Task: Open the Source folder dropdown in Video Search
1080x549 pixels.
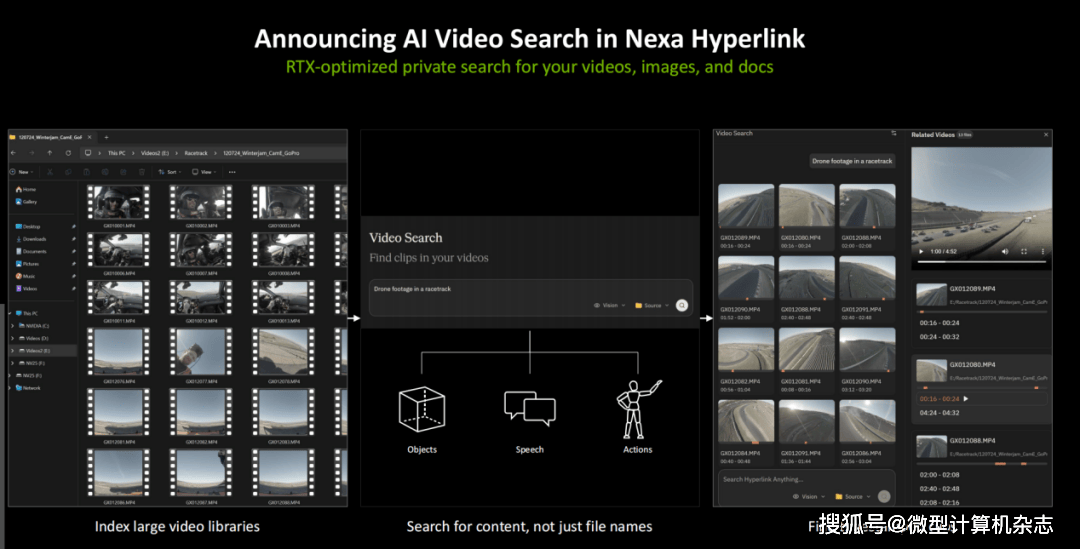Action: (x=651, y=305)
